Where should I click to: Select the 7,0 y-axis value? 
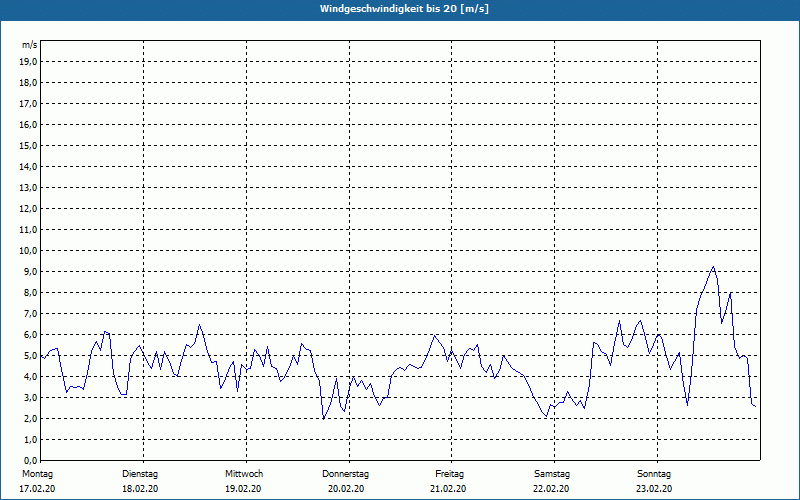click(30, 313)
